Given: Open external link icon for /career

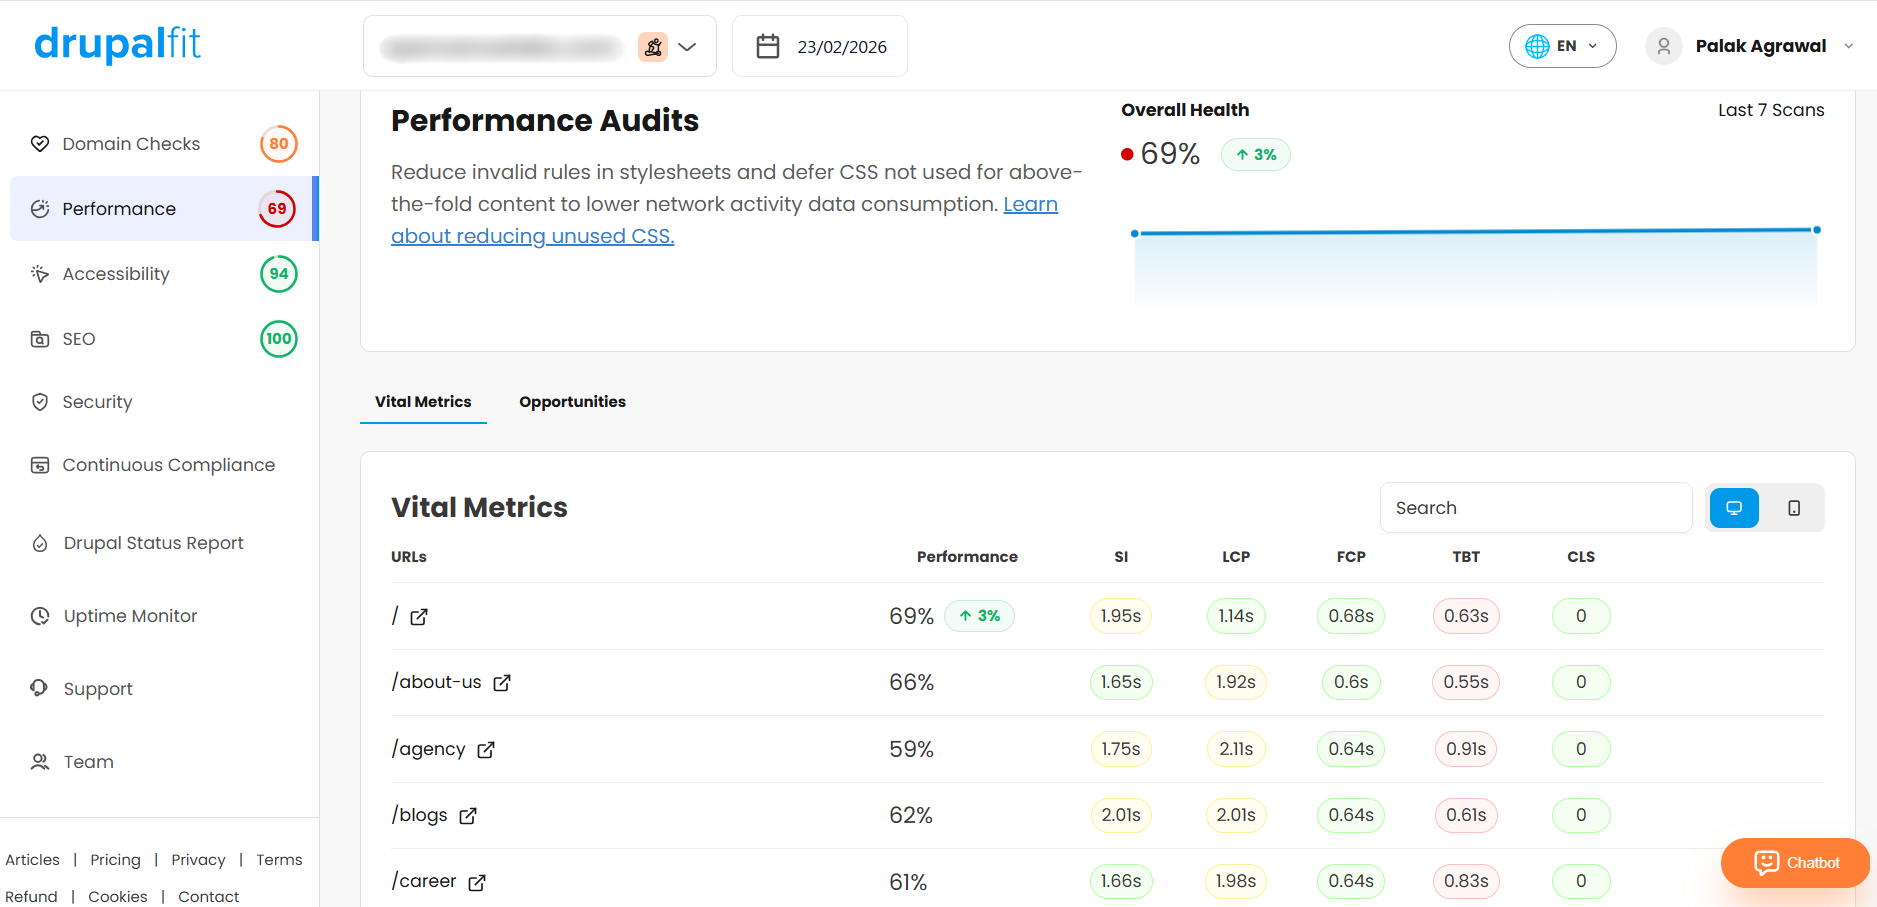Looking at the screenshot, I should (x=477, y=883).
